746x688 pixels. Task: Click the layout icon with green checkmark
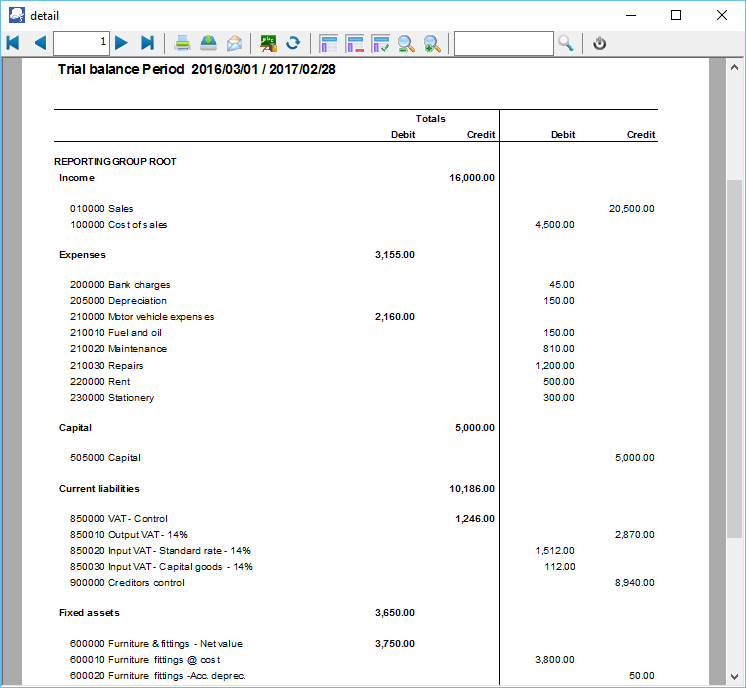[380, 43]
